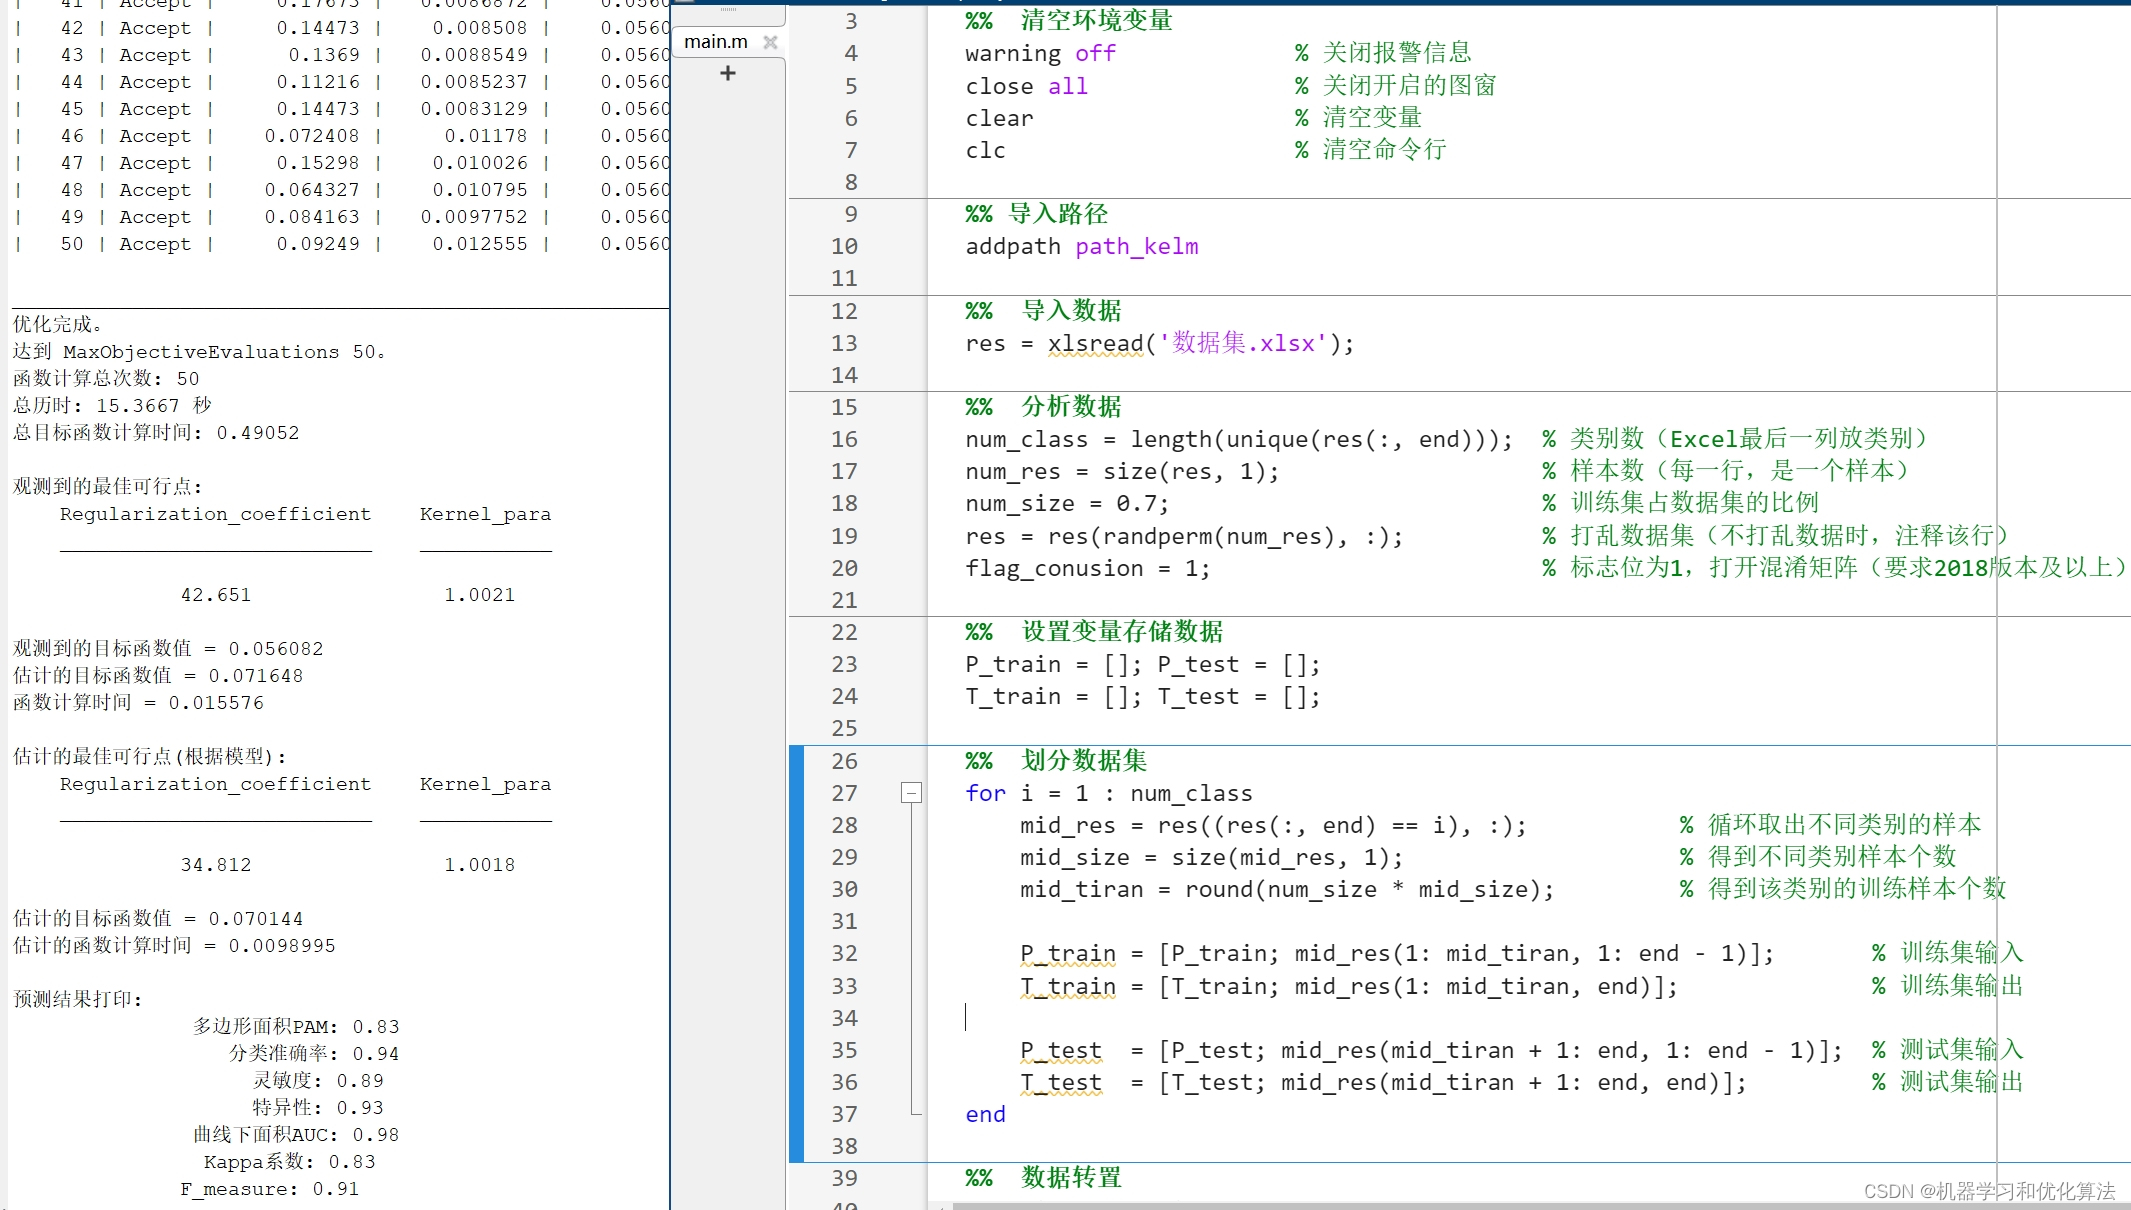
Task: Click the '%% 划分数据集' section header
Action: 1056,761
